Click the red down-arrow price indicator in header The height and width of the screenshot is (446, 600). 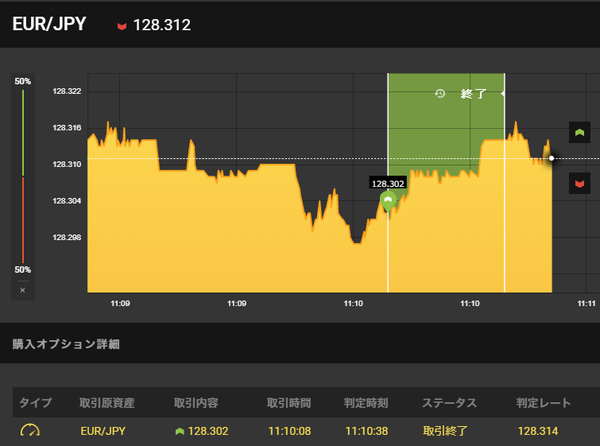[122, 25]
